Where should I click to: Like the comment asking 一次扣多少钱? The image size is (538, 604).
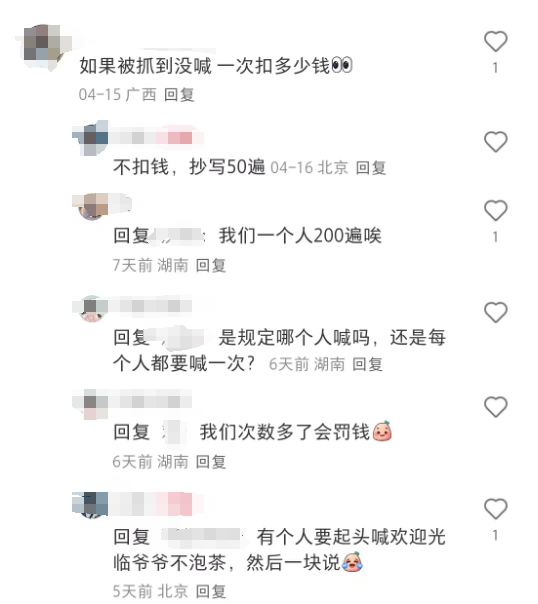(495, 42)
